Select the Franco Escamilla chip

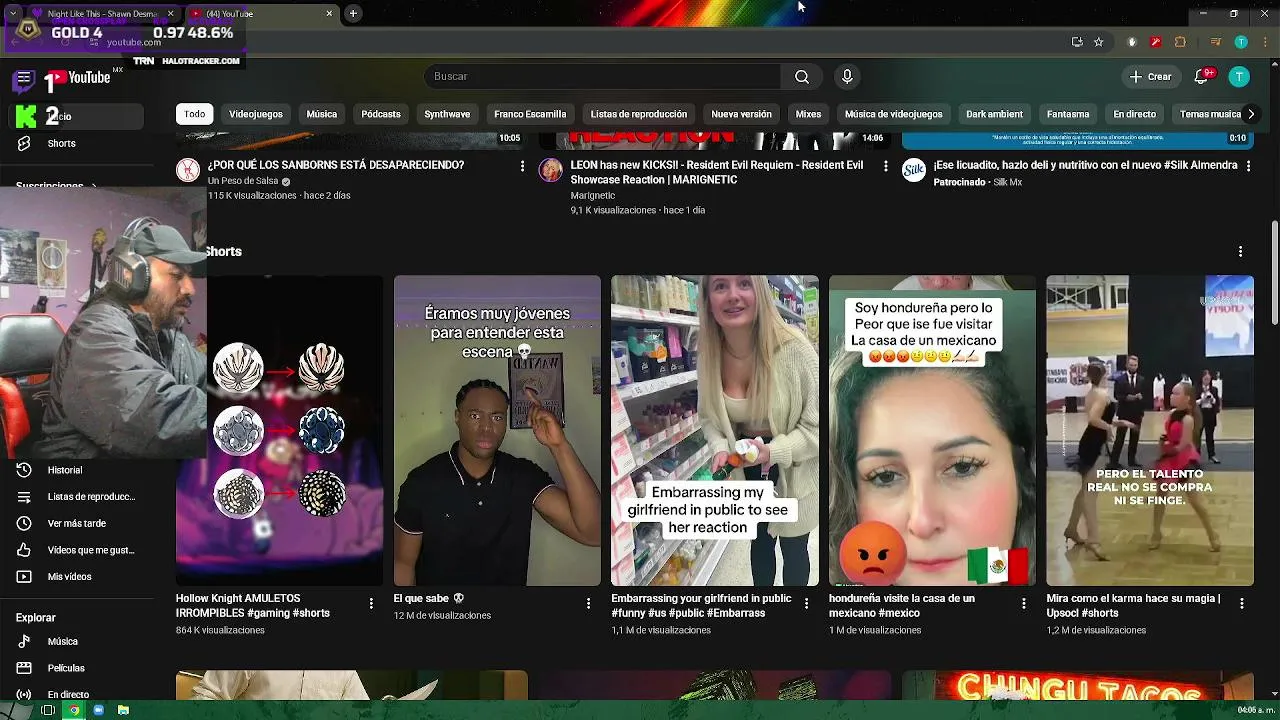[x=530, y=114]
